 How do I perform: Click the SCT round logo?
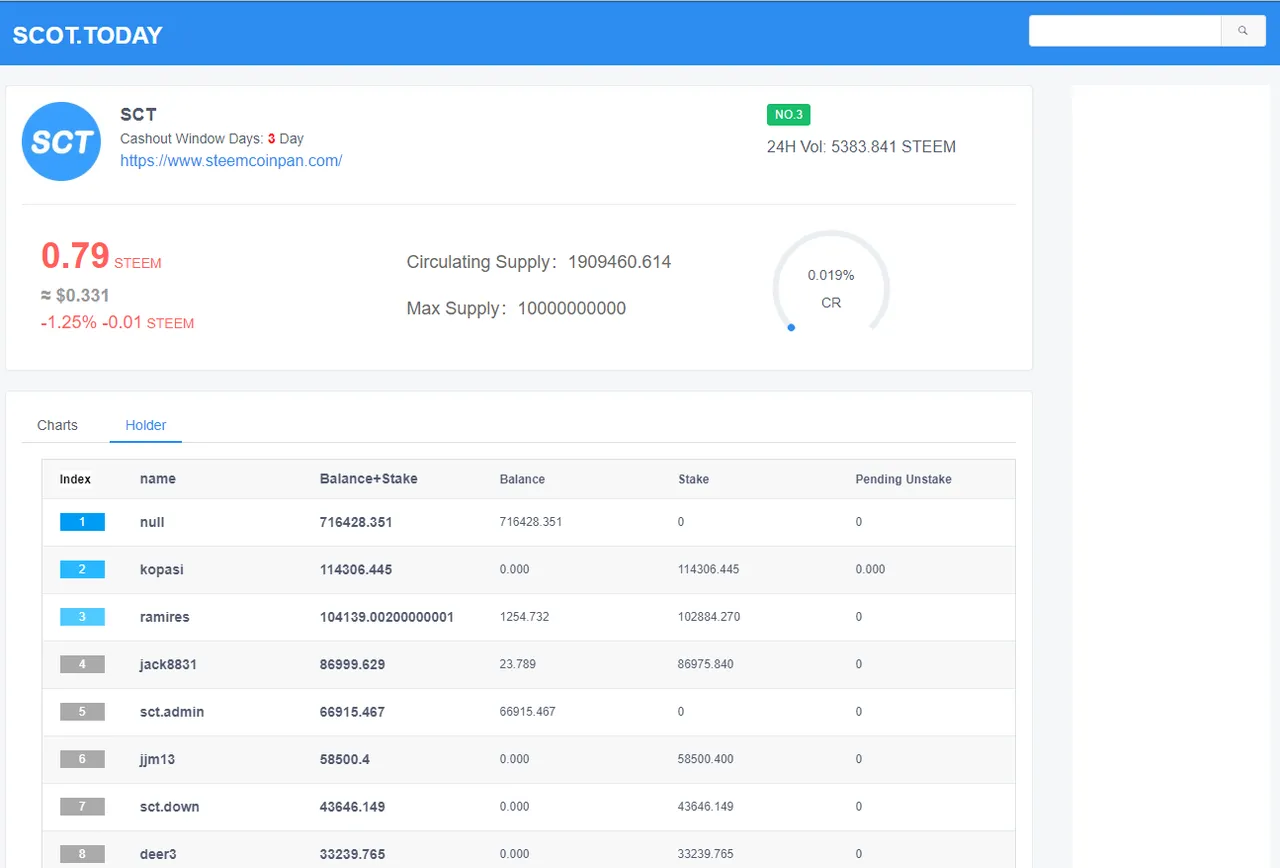(62, 142)
